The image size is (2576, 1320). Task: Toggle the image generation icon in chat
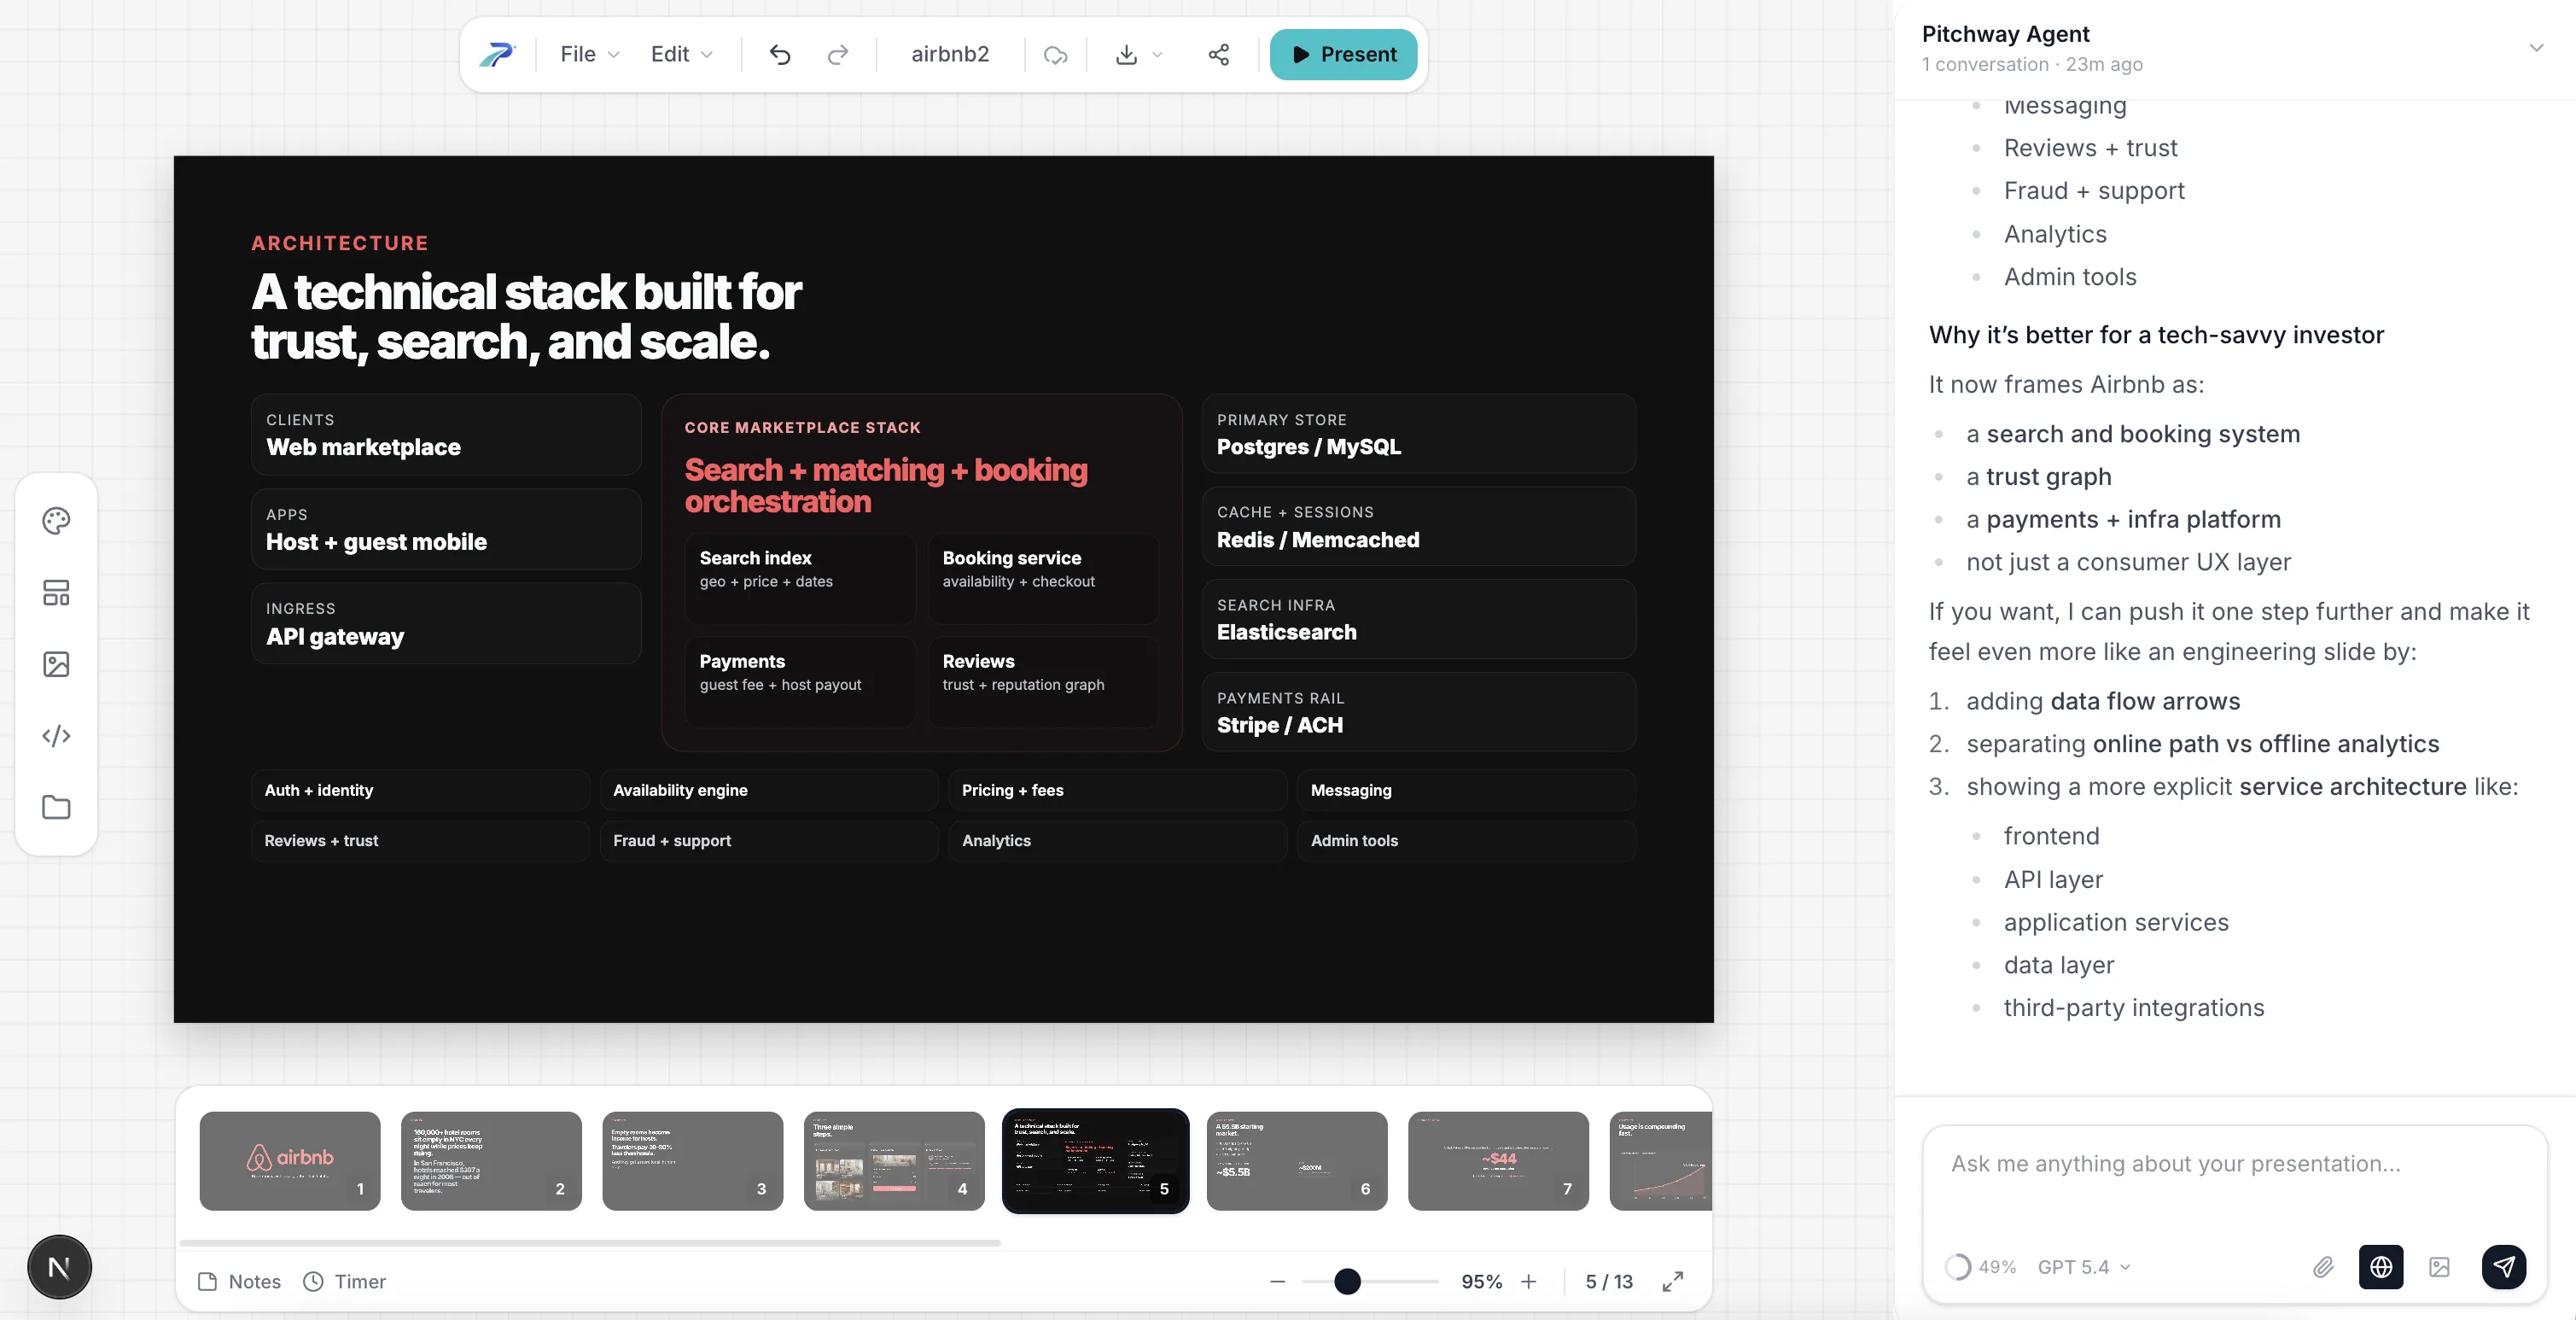click(x=2439, y=1267)
